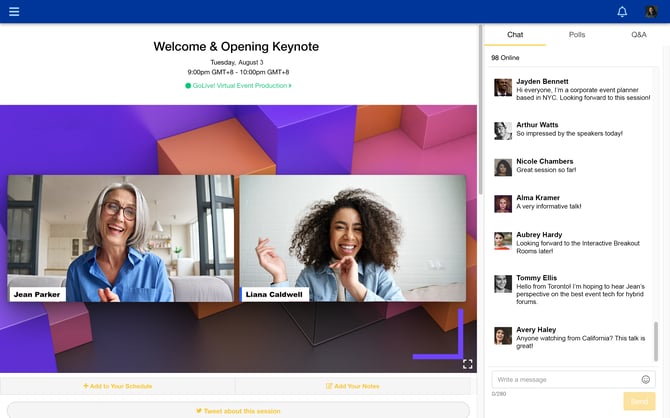Click Aubrey Hardy's chat avatar

pyautogui.click(x=503, y=240)
